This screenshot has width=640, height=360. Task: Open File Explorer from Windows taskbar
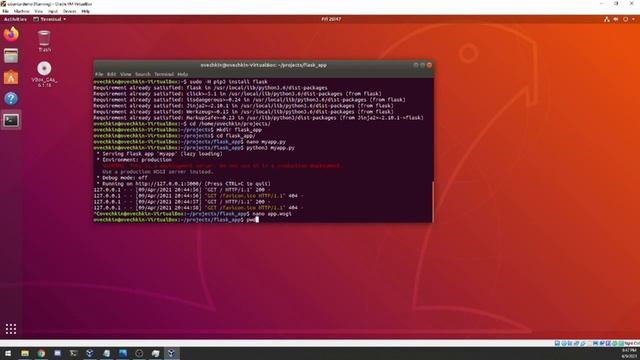click(x=24, y=353)
